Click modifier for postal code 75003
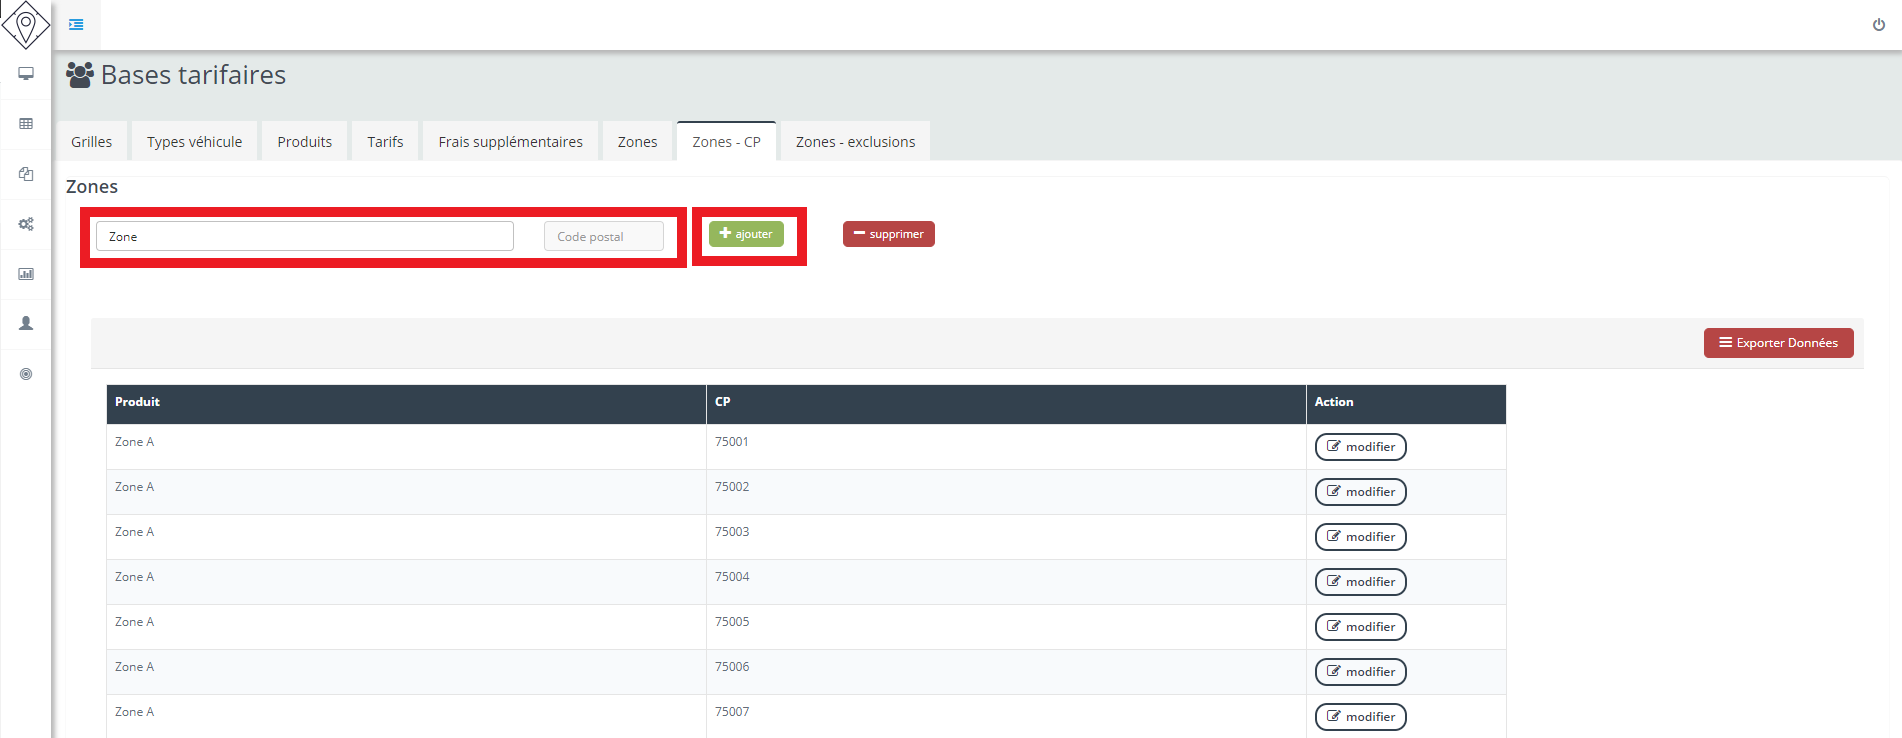Screen dimensions: 1902x738 1360,537
